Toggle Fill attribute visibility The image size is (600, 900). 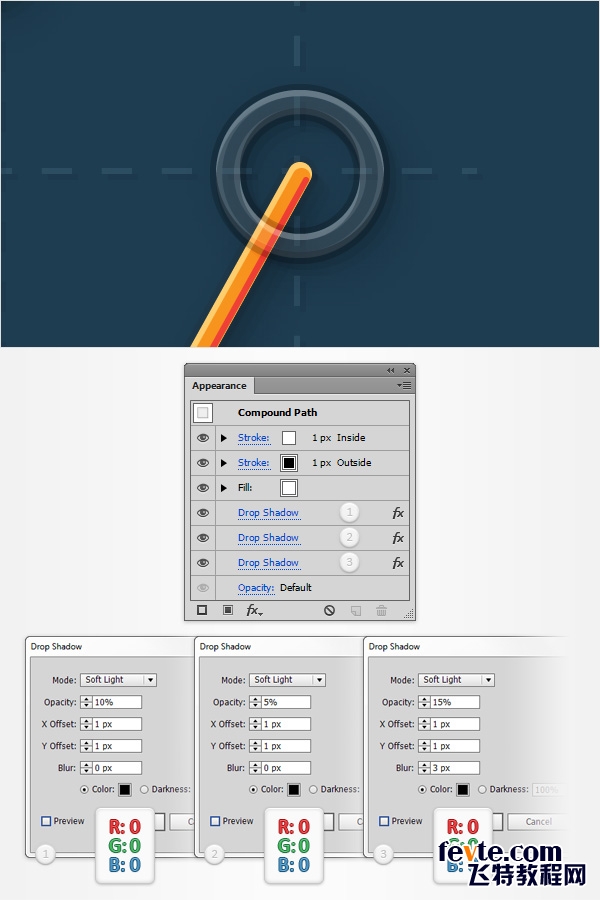[203, 488]
